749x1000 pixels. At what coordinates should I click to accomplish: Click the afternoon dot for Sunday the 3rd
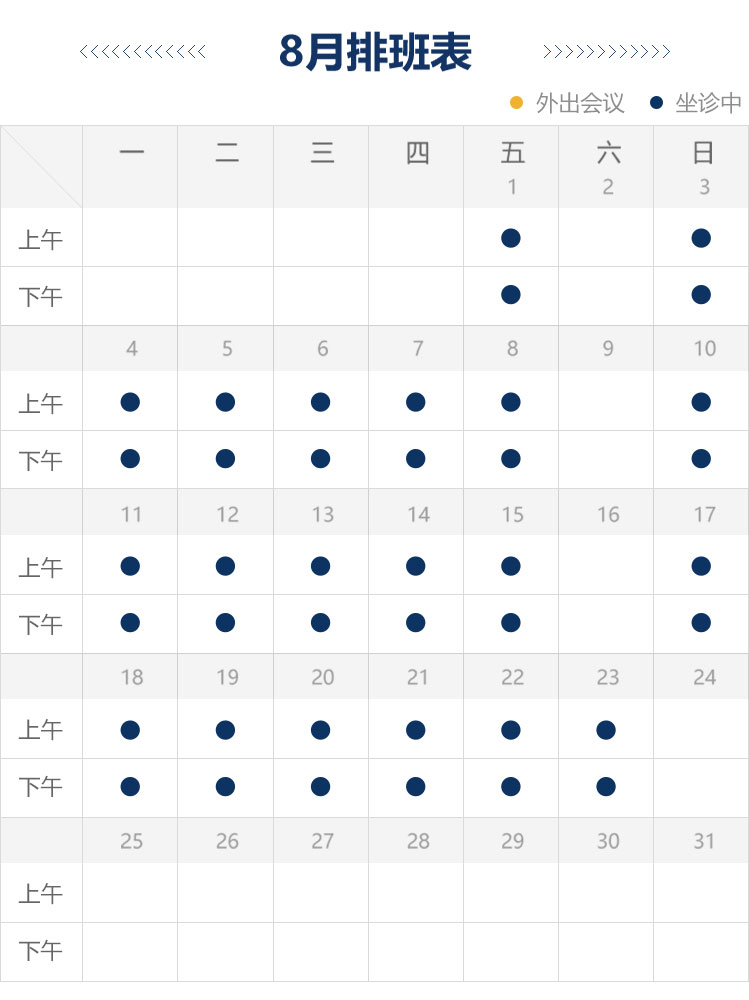pyautogui.click(x=701, y=295)
